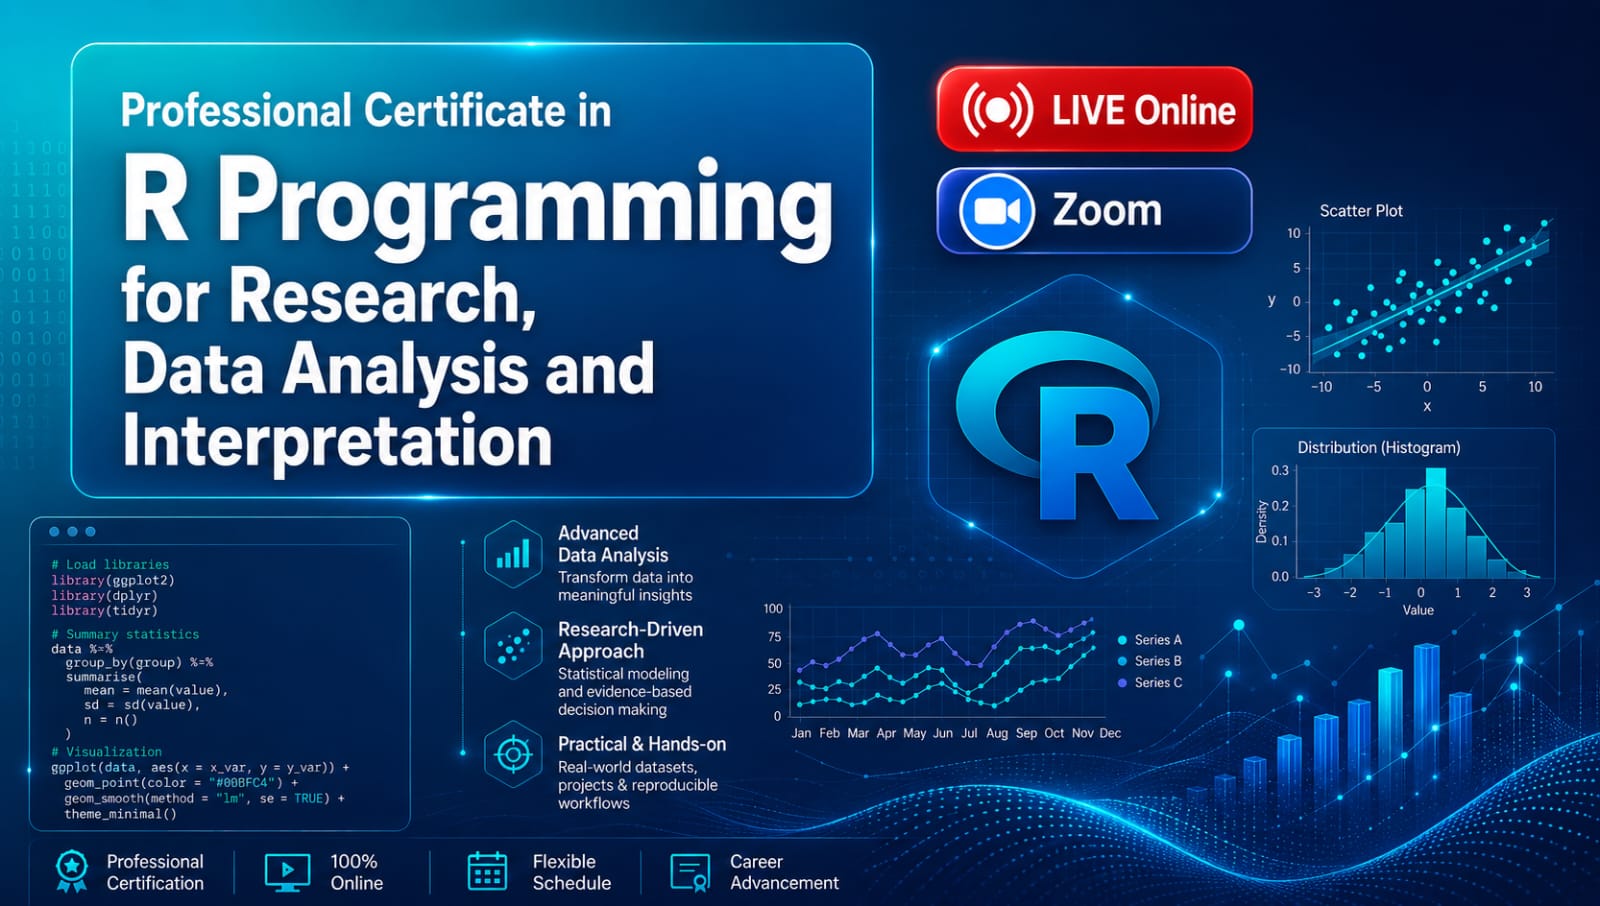Screen dimensions: 1600x906
Task: Click the Research-Driven Approach dots icon
Action: (513, 646)
